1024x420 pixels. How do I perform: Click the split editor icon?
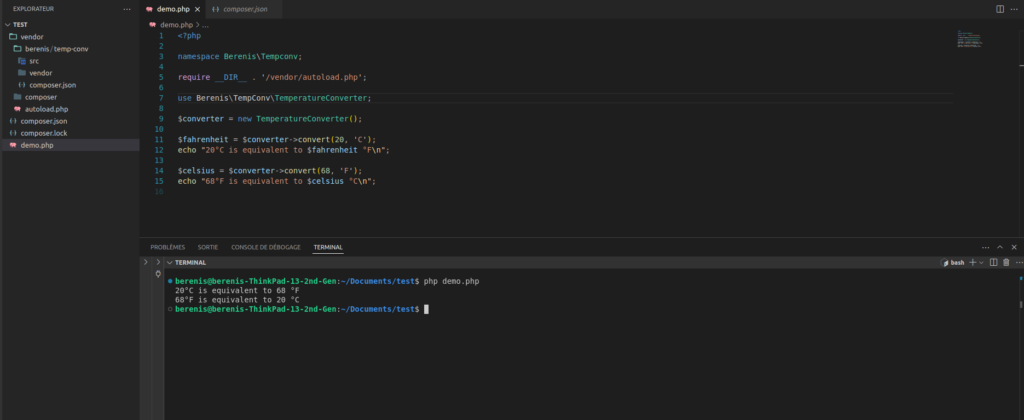(999, 9)
